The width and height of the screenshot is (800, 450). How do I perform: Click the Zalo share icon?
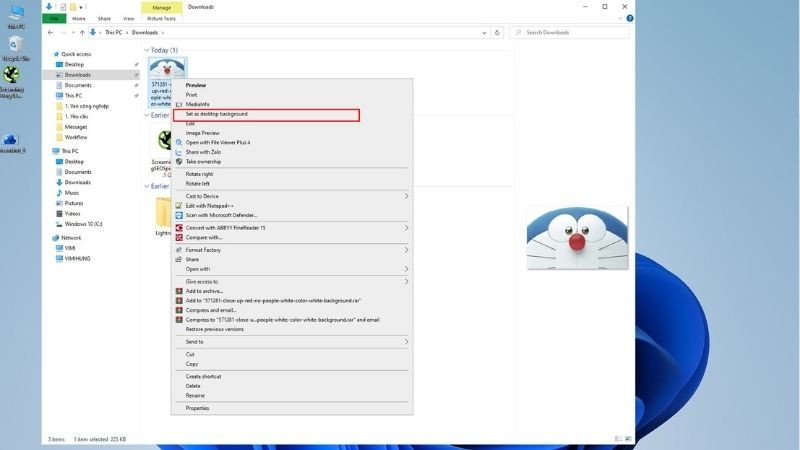coord(179,152)
